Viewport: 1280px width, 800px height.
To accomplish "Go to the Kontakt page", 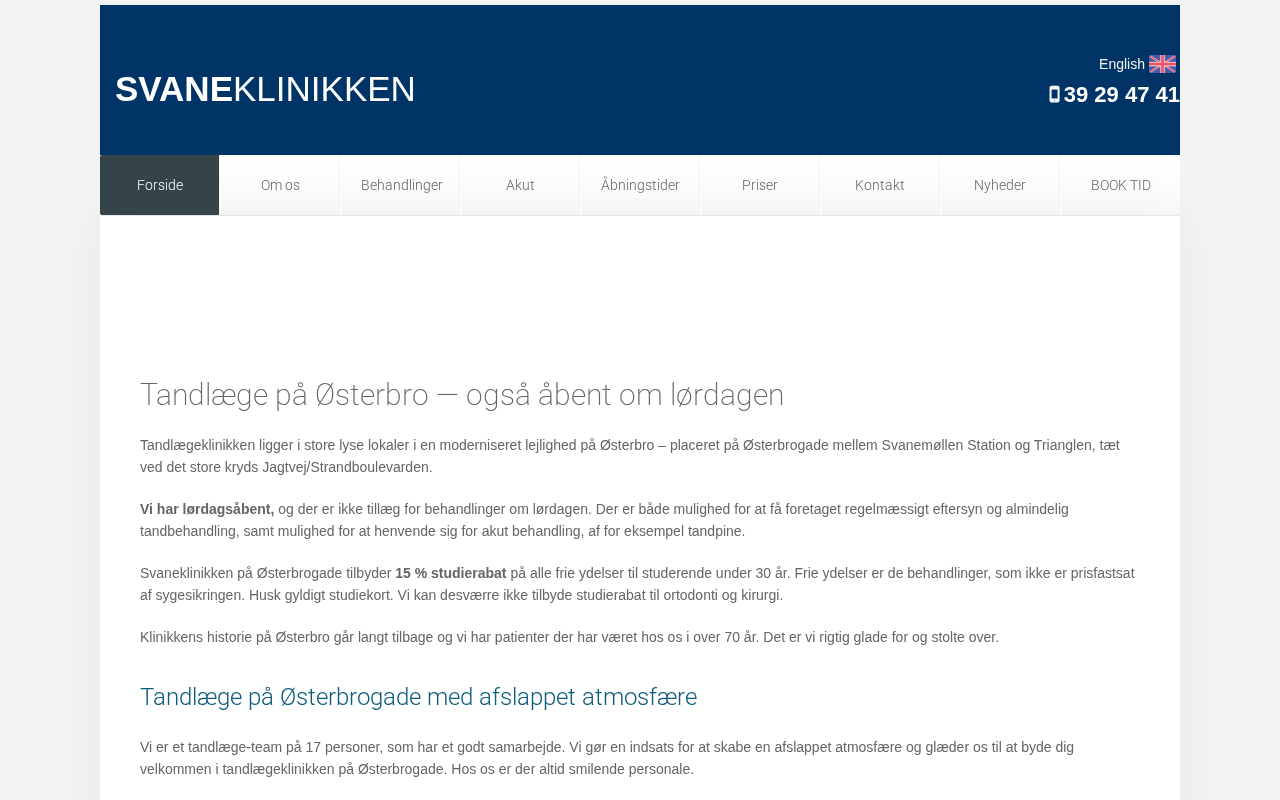I will click(x=880, y=185).
